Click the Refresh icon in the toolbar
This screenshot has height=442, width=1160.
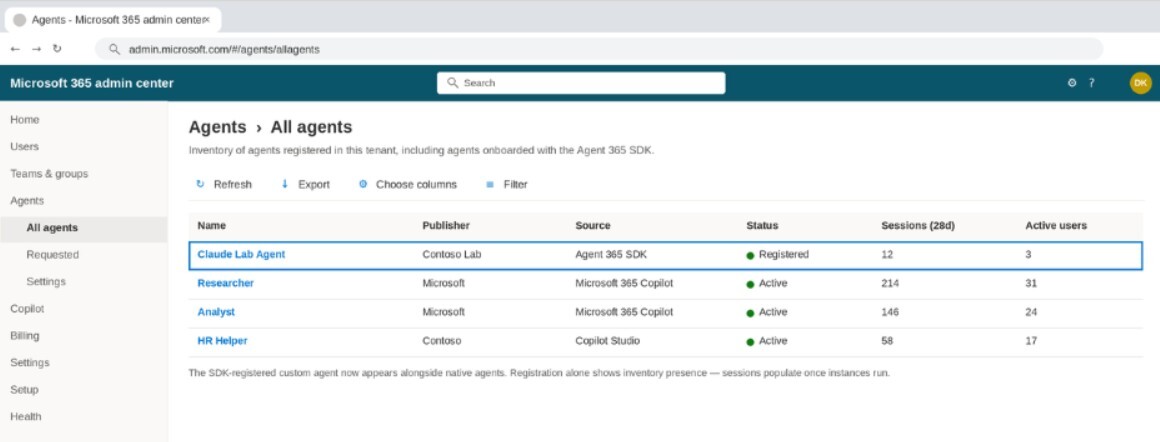[200, 184]
